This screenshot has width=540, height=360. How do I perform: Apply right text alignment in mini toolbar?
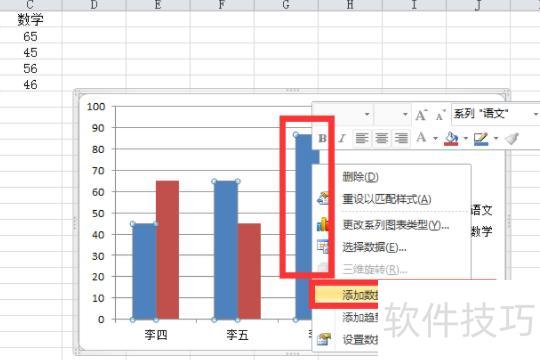click(401, 138)
